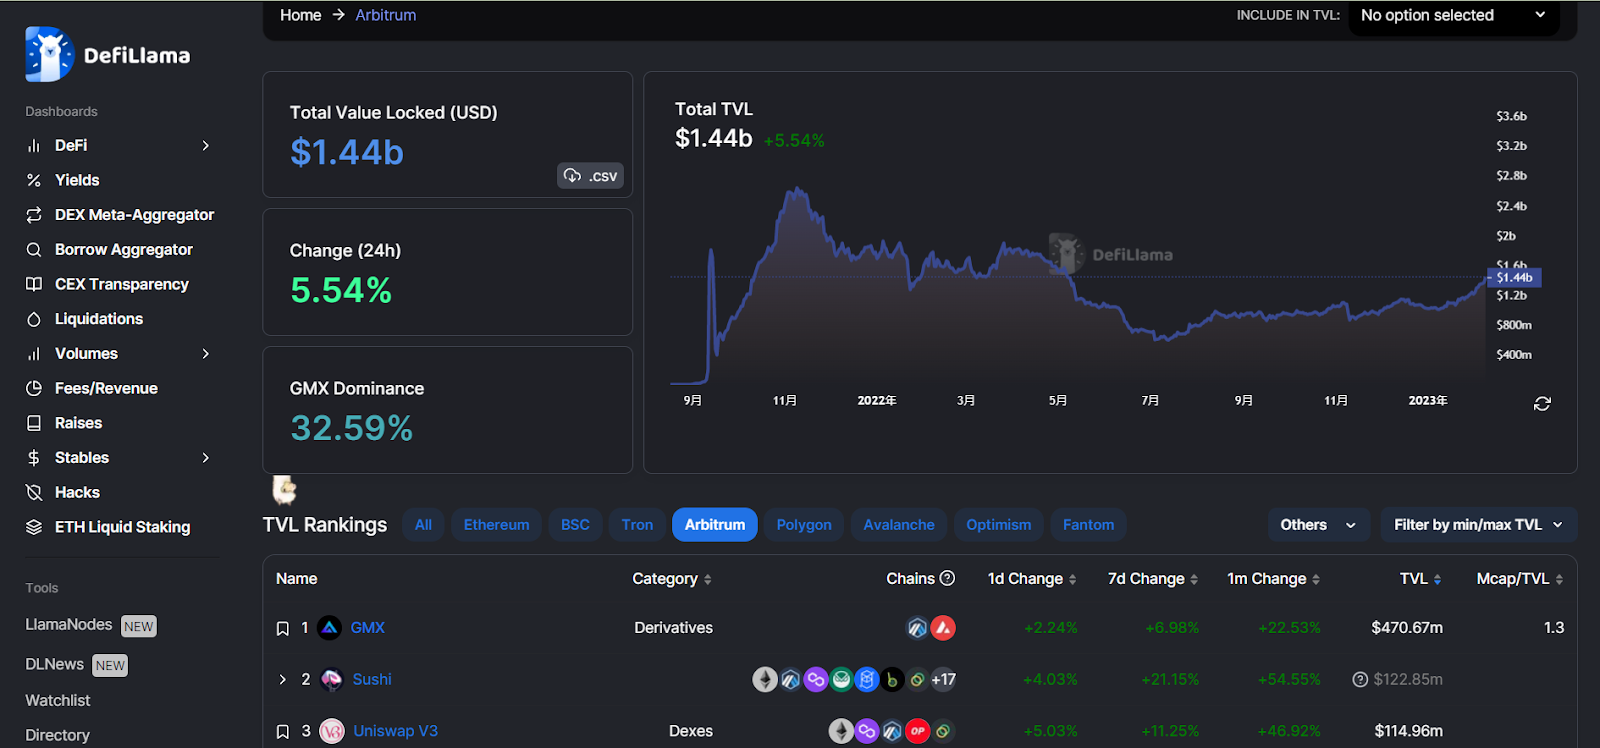1600x748 pixels.
Task: Select the Yields percent icon
Action: pos(34,180)
